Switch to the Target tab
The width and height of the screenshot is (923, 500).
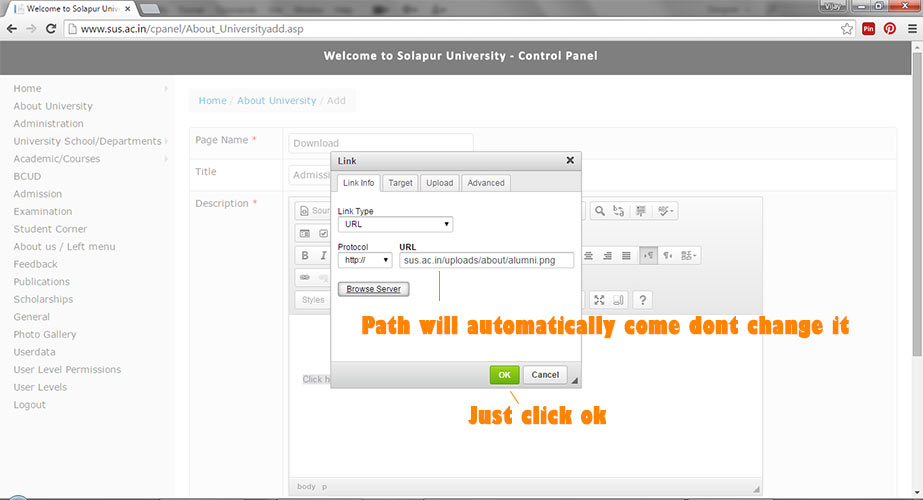(x=400, y=183)
